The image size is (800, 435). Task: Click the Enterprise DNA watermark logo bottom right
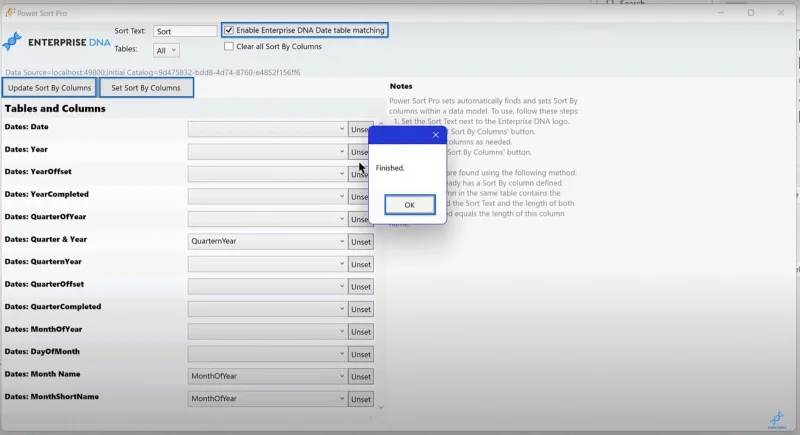click(x=777, y=420)
